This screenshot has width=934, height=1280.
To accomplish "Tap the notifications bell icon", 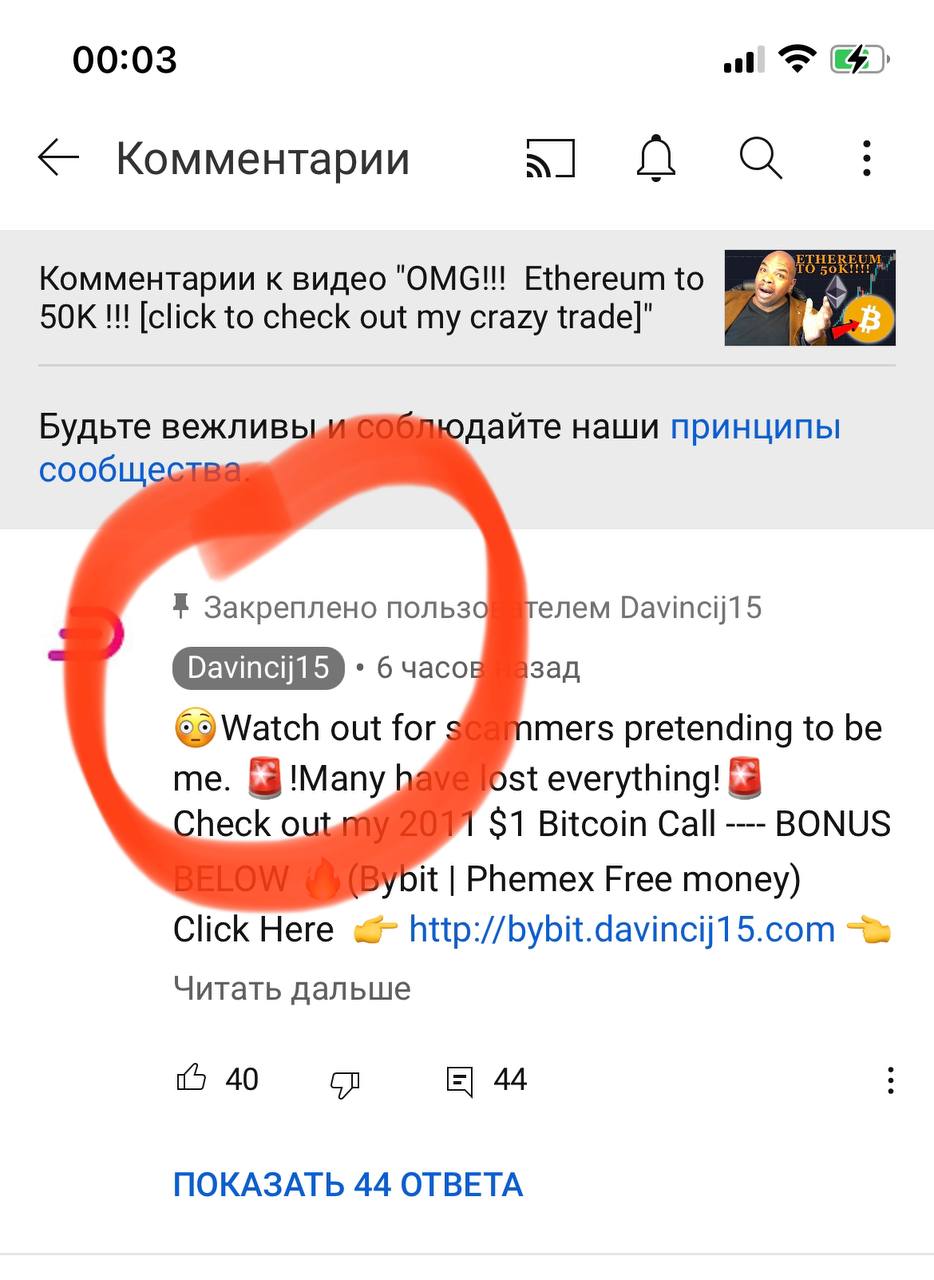I will point(656,158).
